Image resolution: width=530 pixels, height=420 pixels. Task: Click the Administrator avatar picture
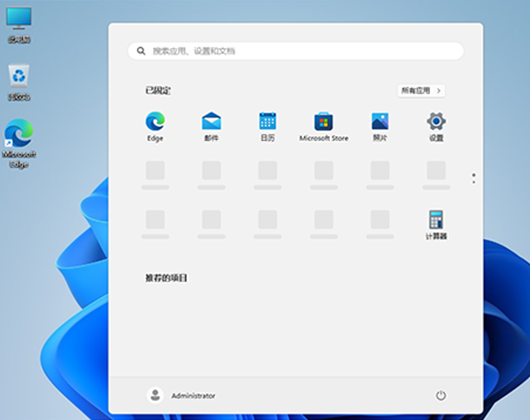[155, 395]
